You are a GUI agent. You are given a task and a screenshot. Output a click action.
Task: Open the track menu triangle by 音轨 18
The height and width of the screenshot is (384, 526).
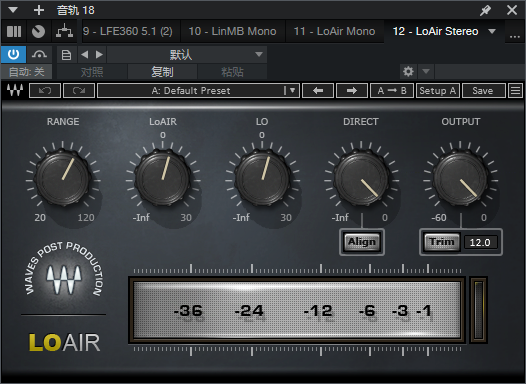coord(13,10)
